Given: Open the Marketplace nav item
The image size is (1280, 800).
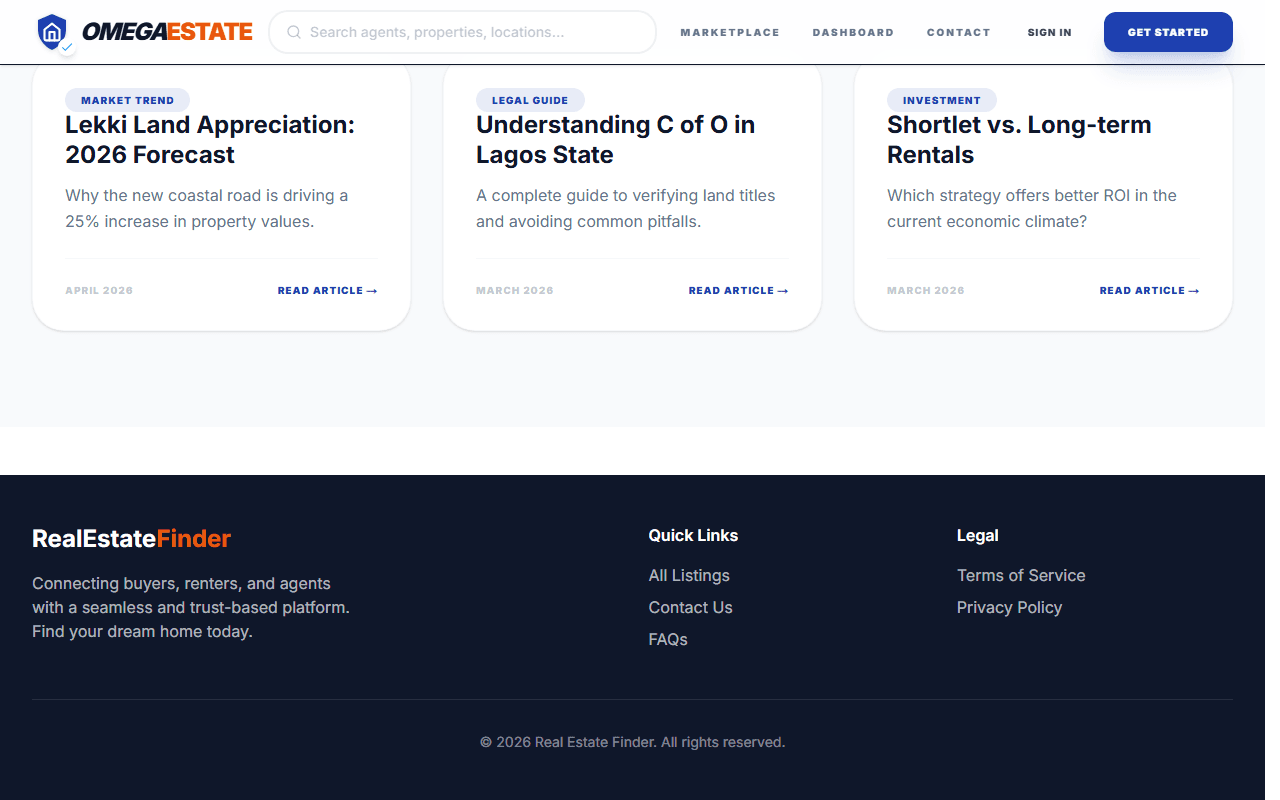Looking at the screenshot, I should click(730, 33).
